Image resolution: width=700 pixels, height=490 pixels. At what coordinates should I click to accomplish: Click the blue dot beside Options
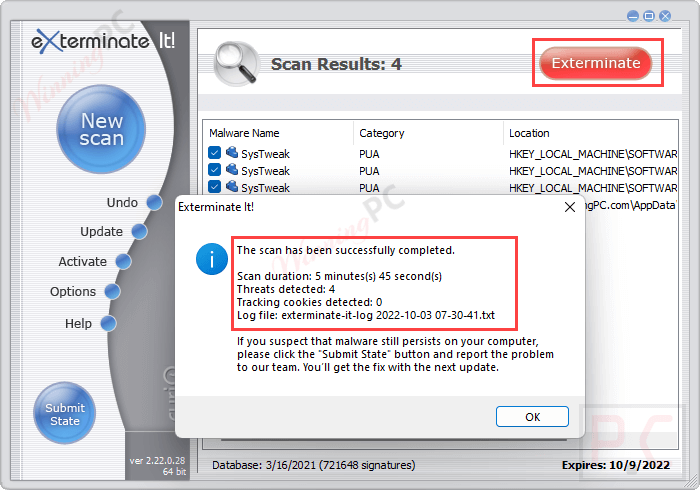pyautogui.click(x=112, y=291)
